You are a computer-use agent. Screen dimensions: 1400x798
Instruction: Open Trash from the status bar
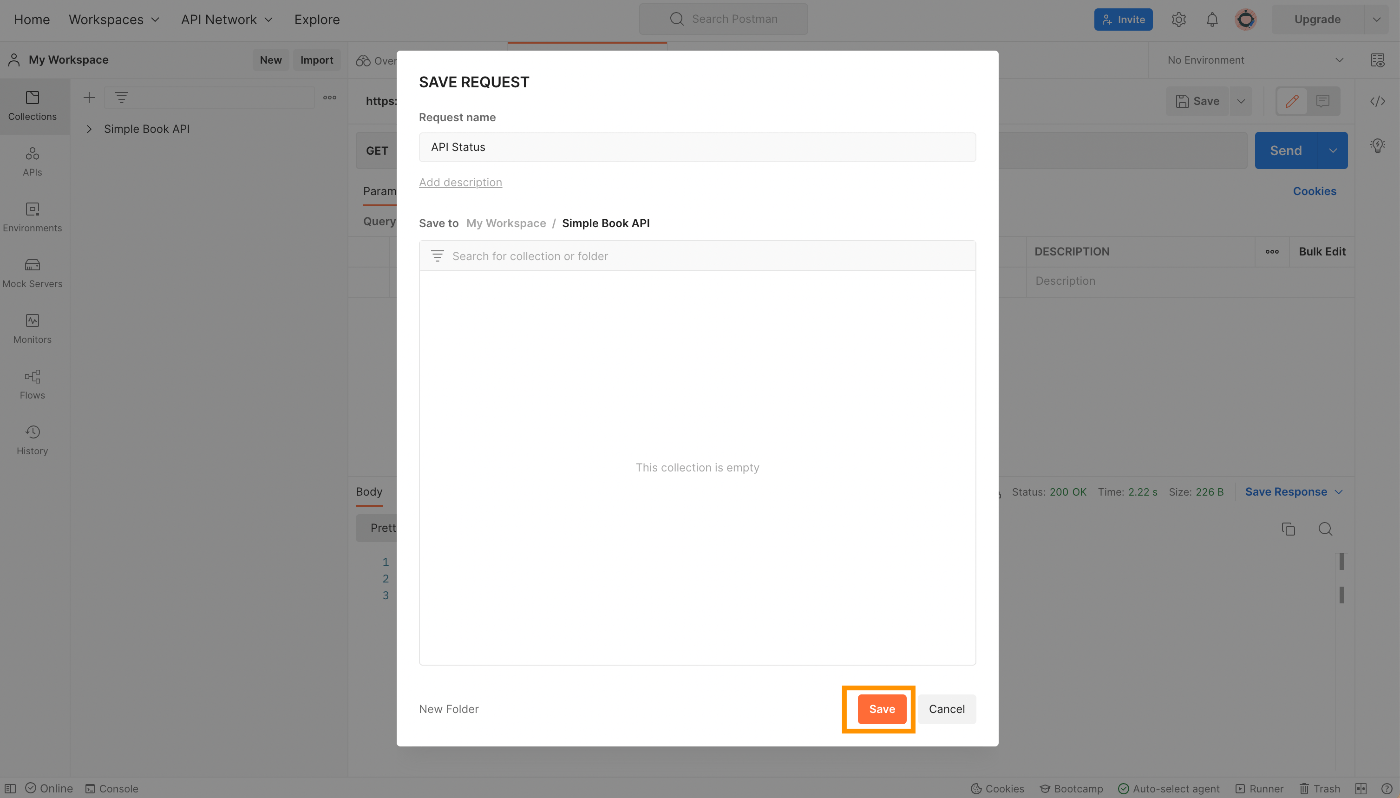[1320, 788]
